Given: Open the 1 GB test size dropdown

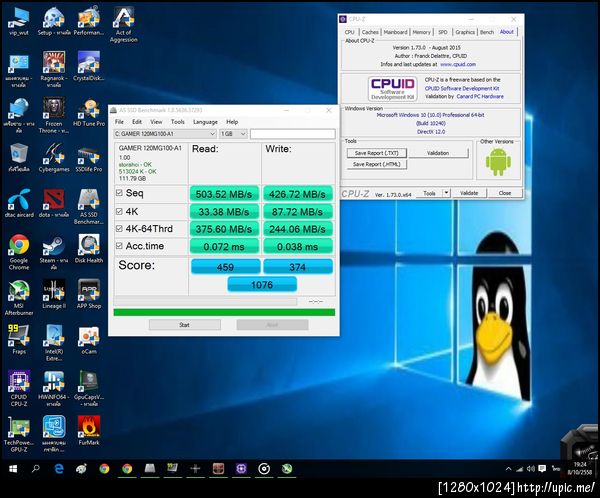Looking at the screenshot, I should pyautogui.click(x=233, y=134).
